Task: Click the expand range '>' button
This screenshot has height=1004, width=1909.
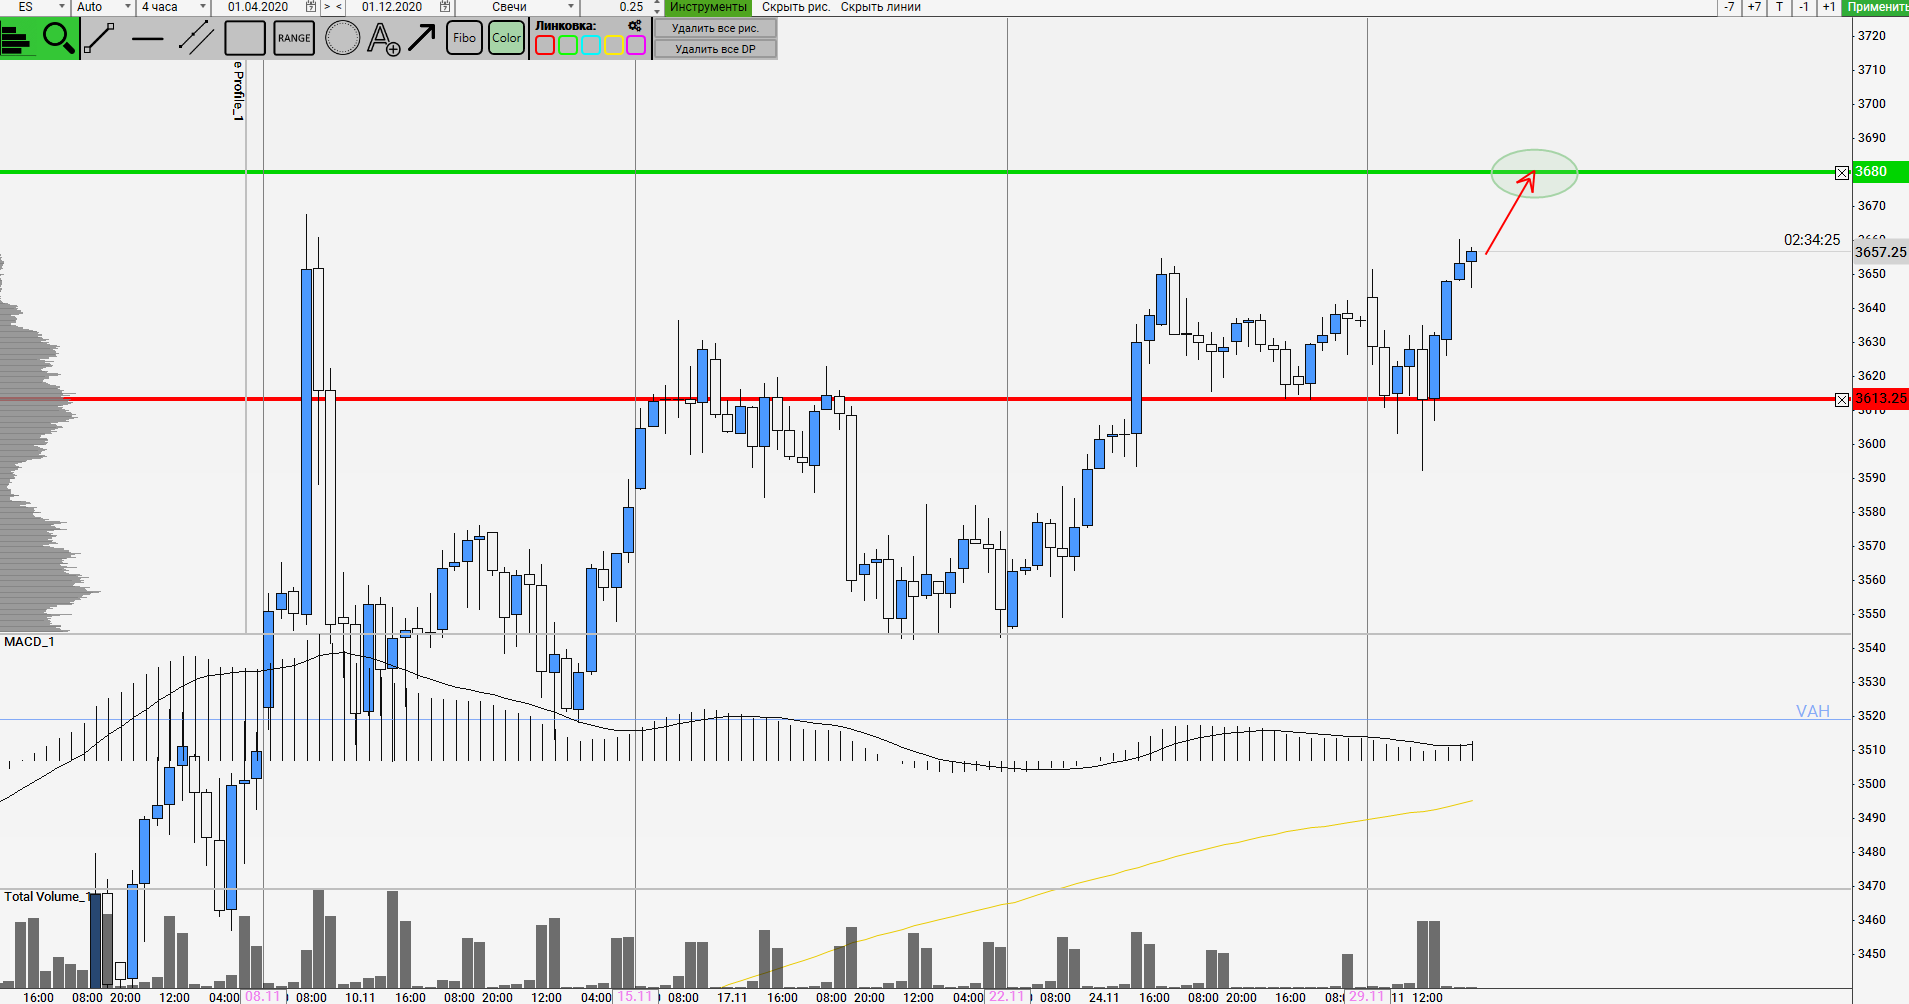Action: coord(327,7)
